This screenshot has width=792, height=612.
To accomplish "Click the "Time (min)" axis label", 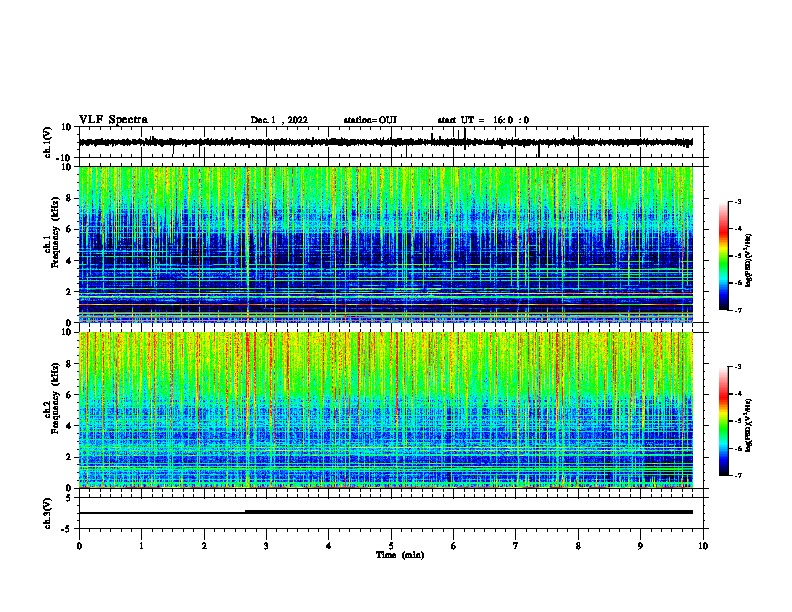I will click(x=400, y=555).
